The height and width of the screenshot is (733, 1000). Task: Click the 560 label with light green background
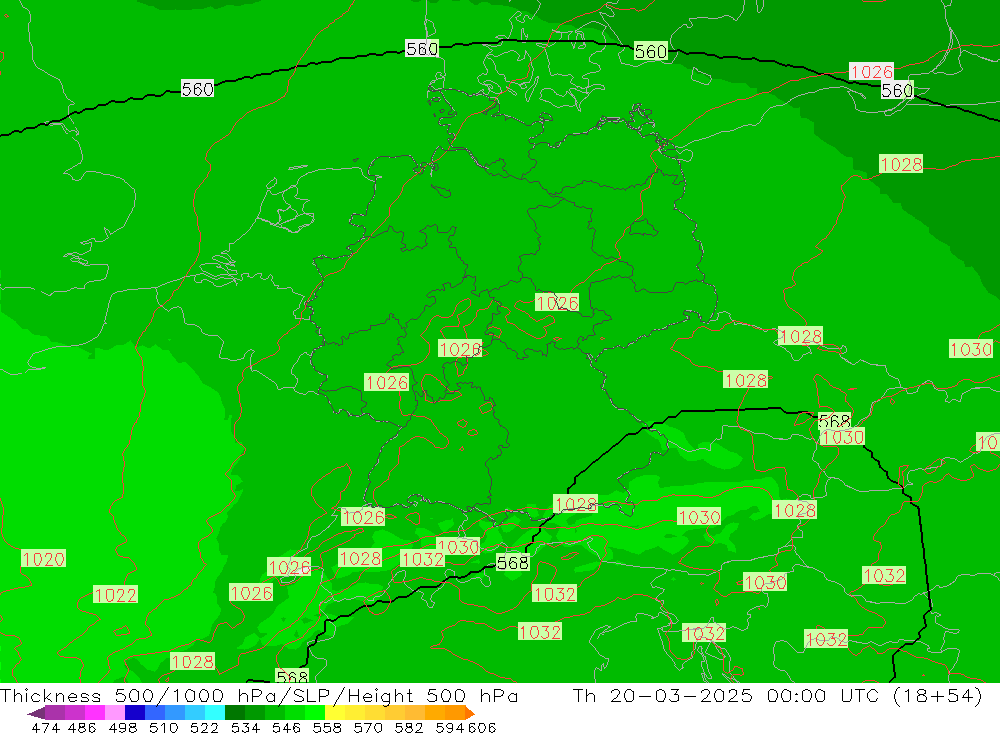coord(651,51)
